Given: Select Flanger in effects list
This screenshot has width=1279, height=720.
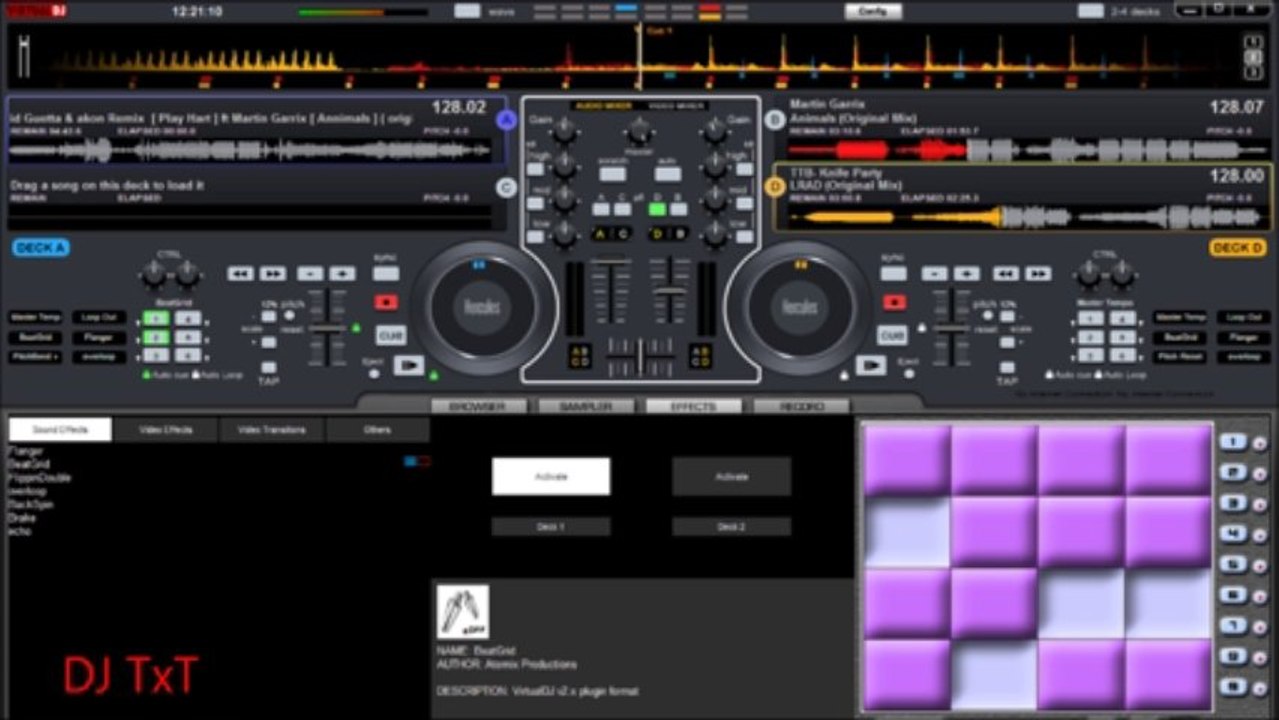Looking at the screenshot, I should (x=25, y=451).
